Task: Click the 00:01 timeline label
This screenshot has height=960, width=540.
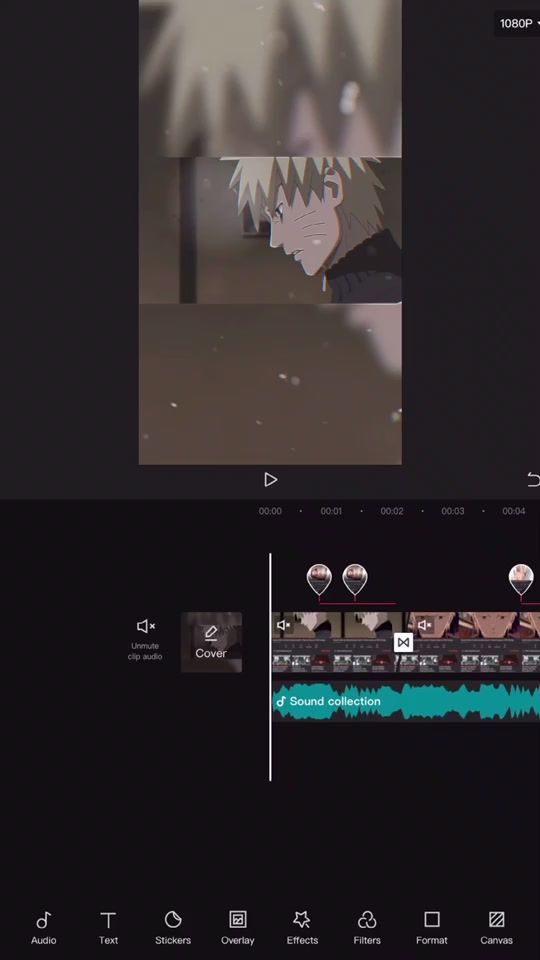Action: [331, 511]
